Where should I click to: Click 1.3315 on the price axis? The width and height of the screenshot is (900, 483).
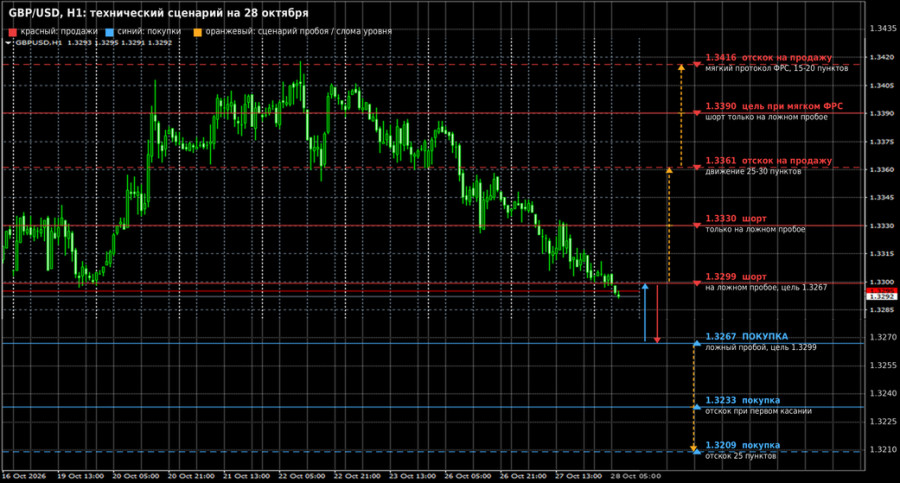pyautogui.click(x=883, y=254)
